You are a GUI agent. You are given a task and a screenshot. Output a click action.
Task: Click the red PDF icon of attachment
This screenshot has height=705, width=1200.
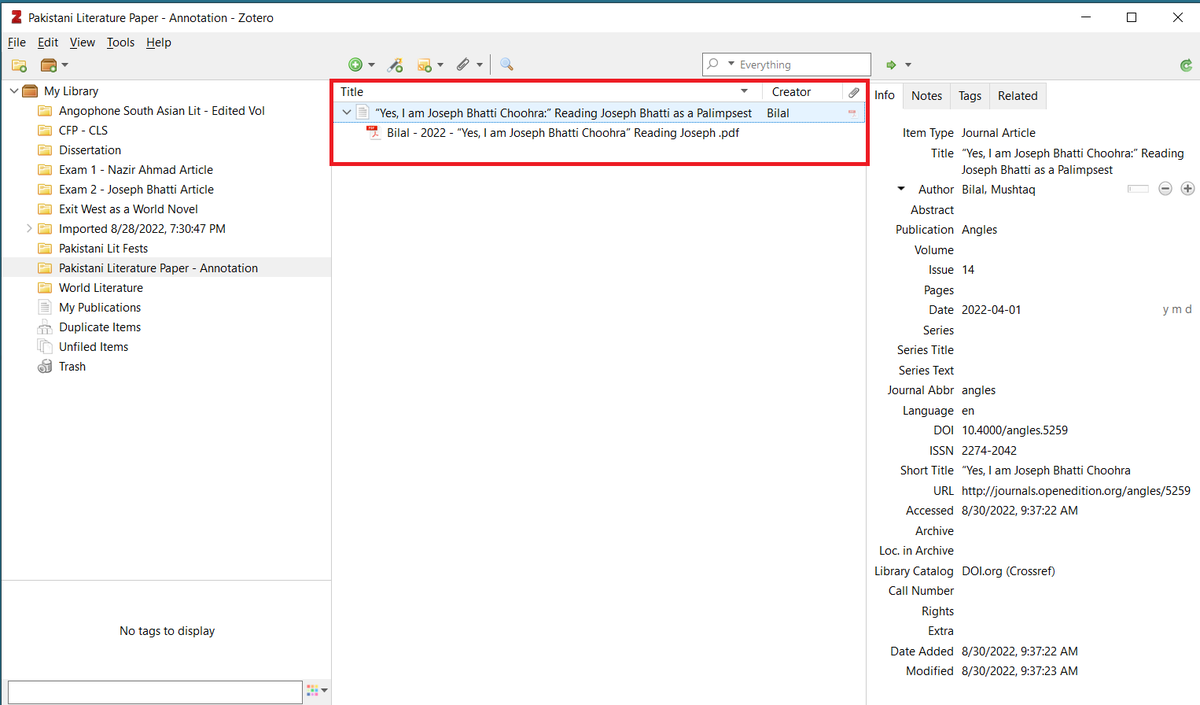point(373,132)
